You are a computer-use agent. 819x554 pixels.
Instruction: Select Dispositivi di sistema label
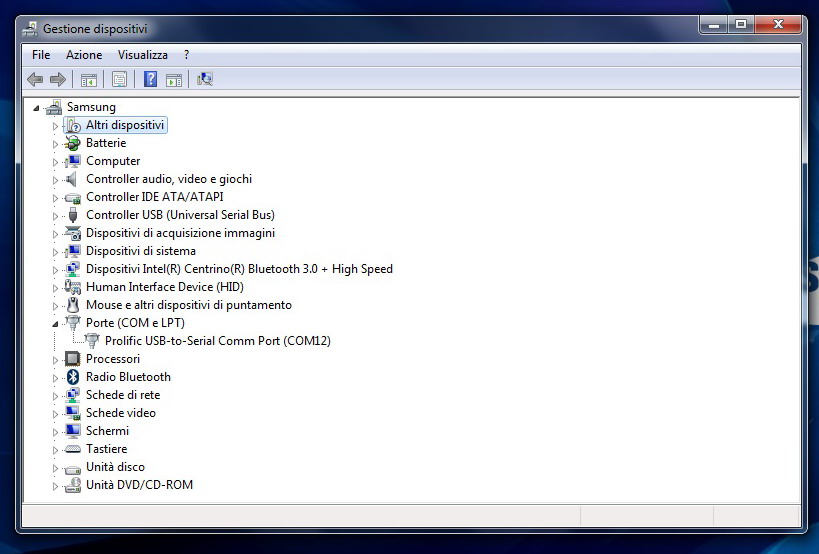[141, 251]
